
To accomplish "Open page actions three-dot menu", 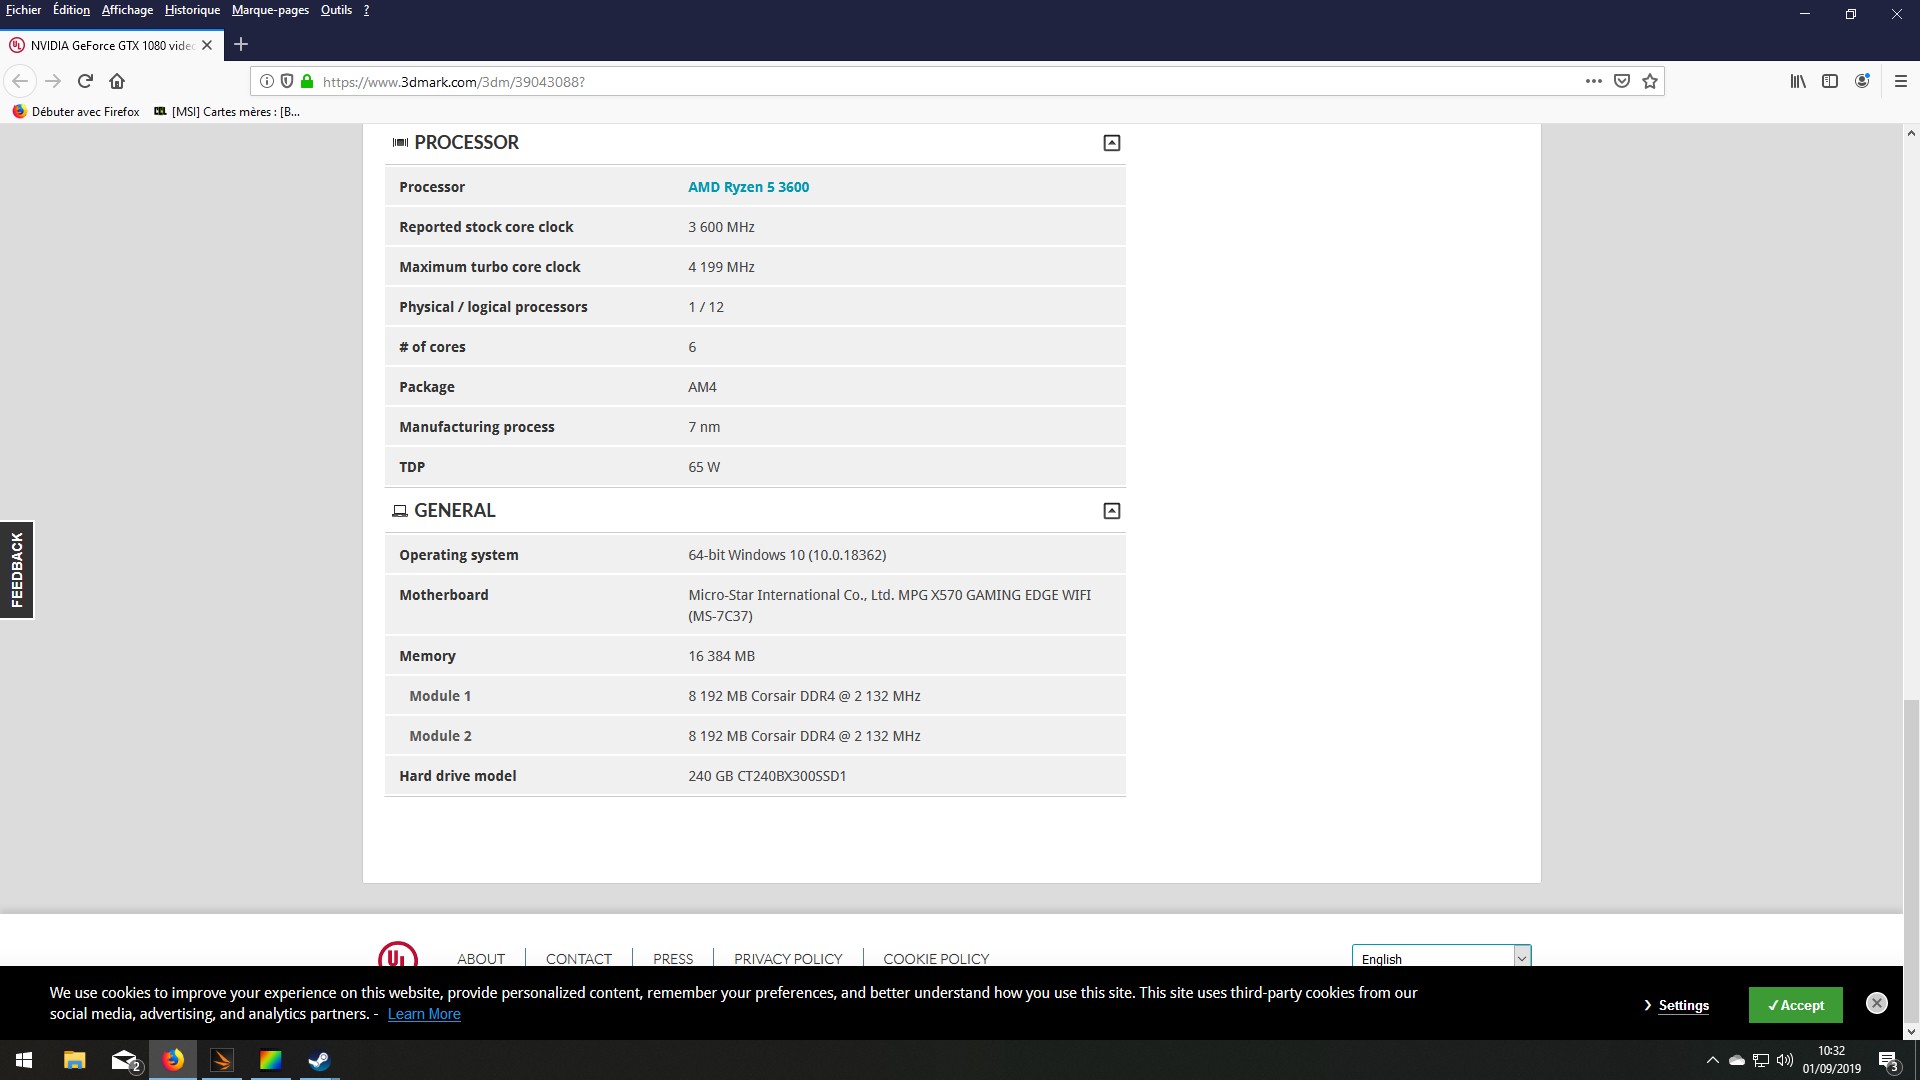I will click(1593, 81).
